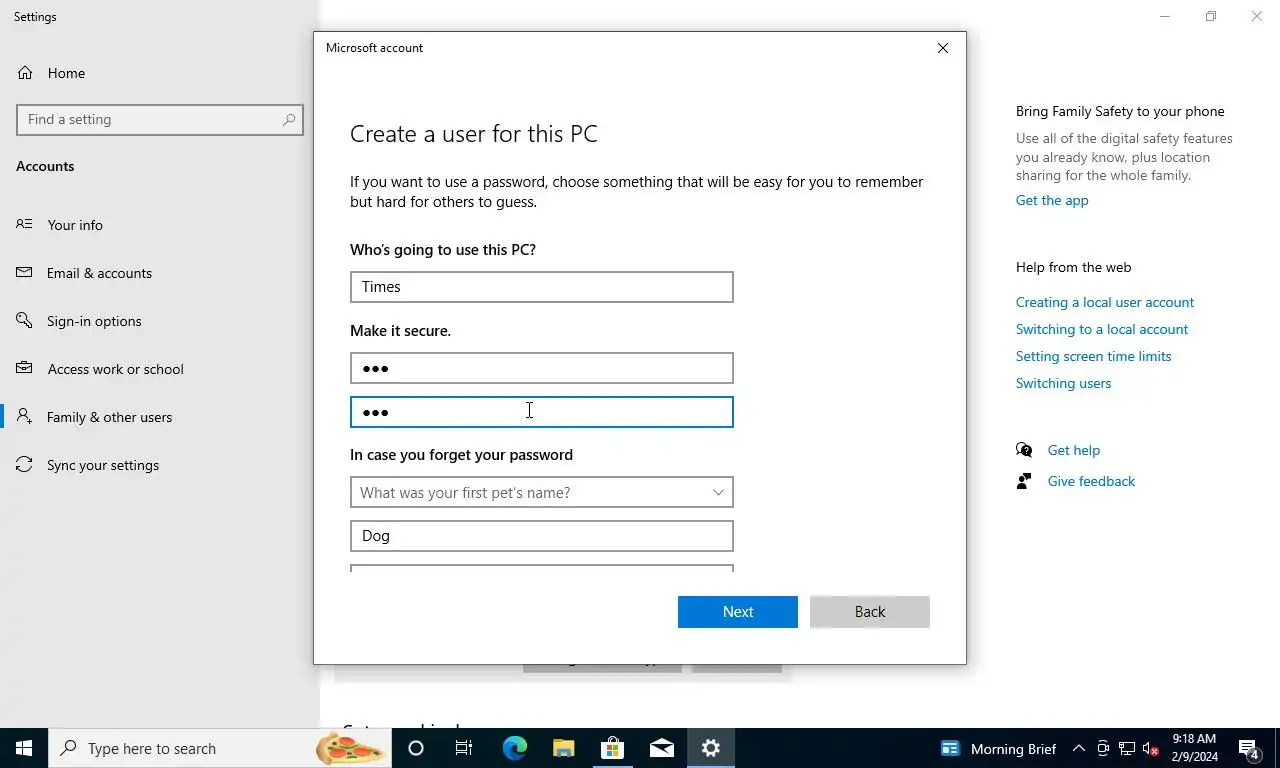Screen dimensions: 1280x768
Task: Select Family & other users
Action: [x=109, y=417]
